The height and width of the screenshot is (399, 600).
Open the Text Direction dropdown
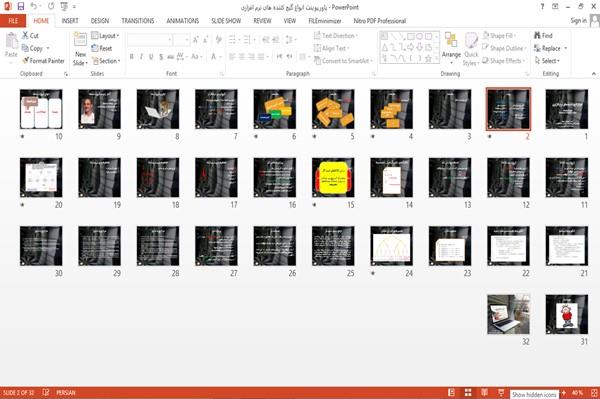(336, 36)
